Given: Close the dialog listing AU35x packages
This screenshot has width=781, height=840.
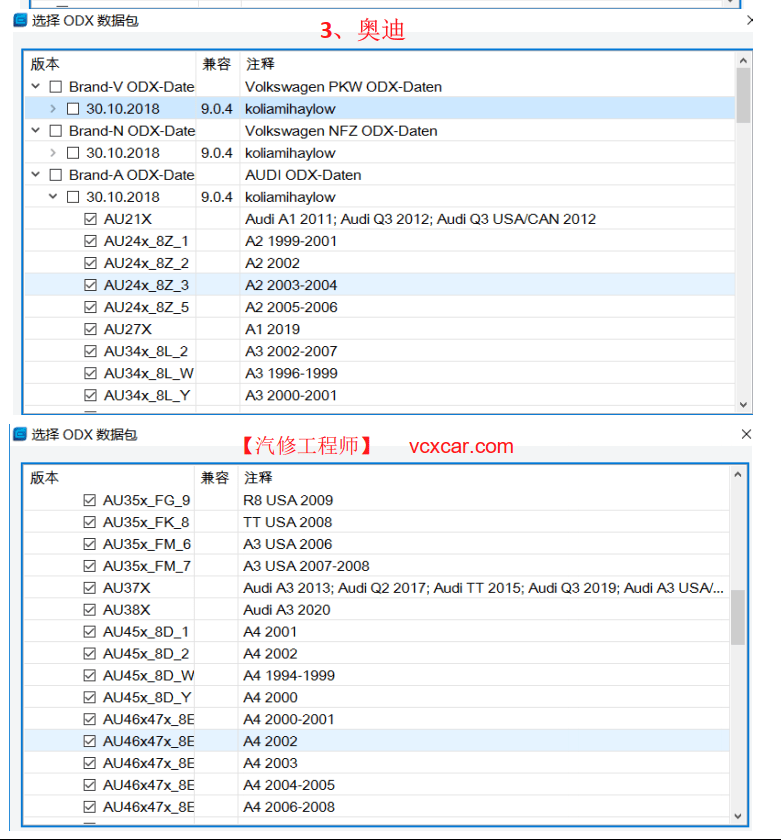Looking at the screenshot, I should (746, 434).
